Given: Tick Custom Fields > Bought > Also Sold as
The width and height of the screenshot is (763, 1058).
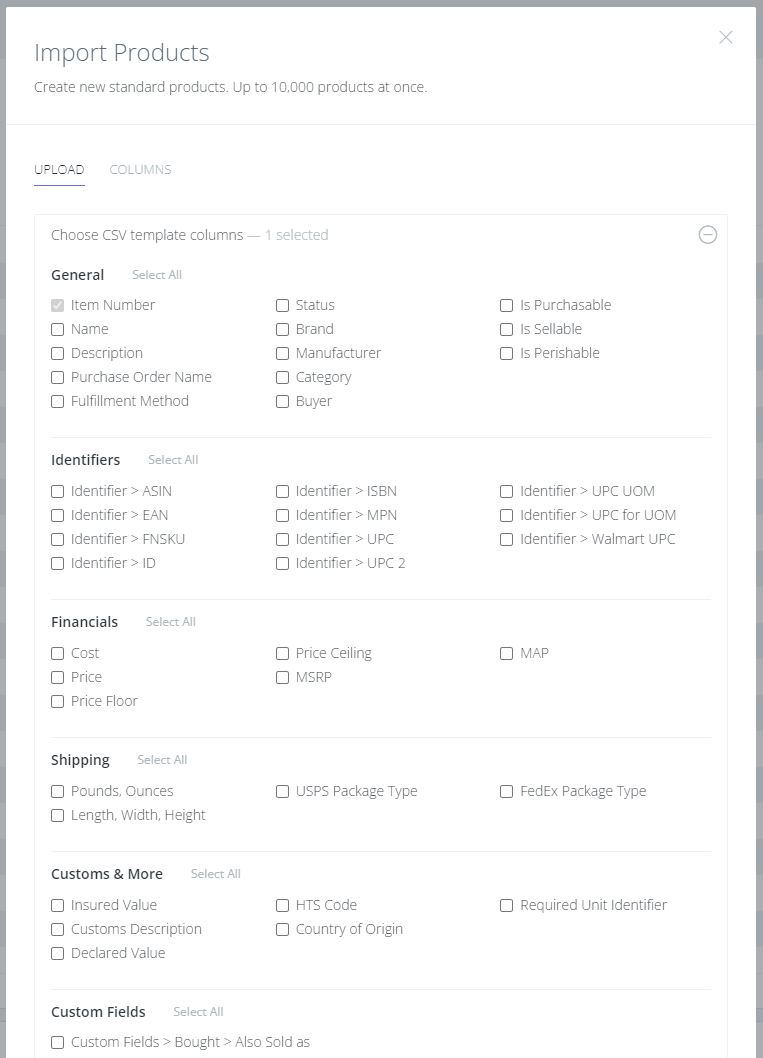Looking at the screenshot, I should (x=58, y=1042).
